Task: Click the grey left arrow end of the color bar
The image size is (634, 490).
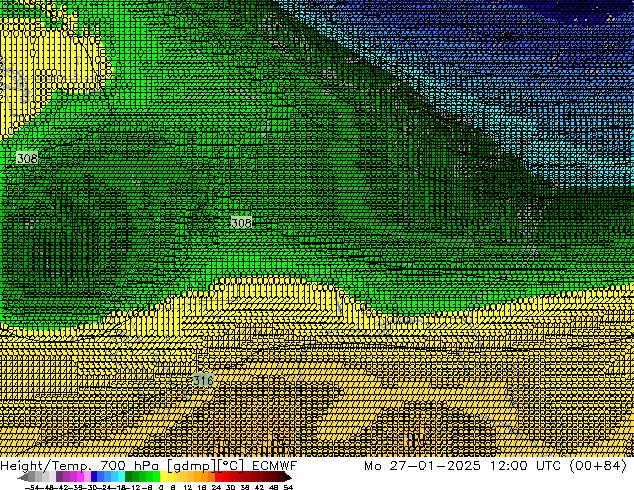Action: coord(23,478)
